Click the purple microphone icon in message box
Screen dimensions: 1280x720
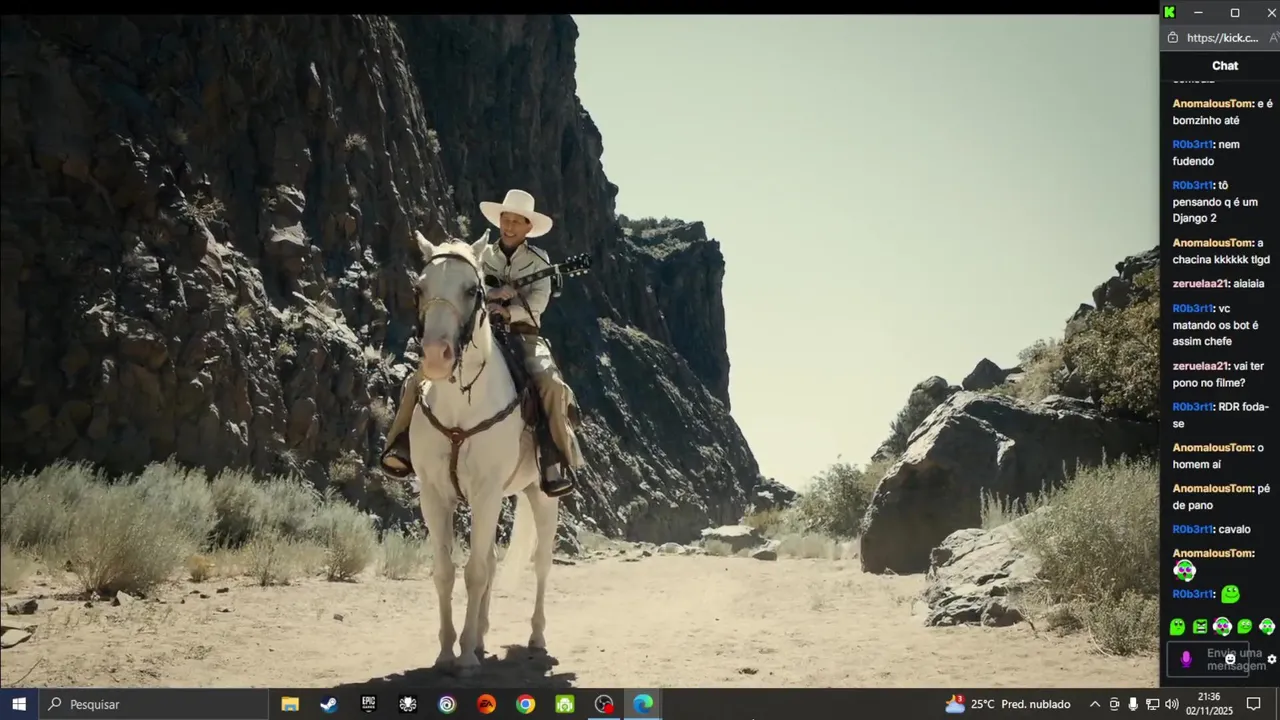[1186, 659]
